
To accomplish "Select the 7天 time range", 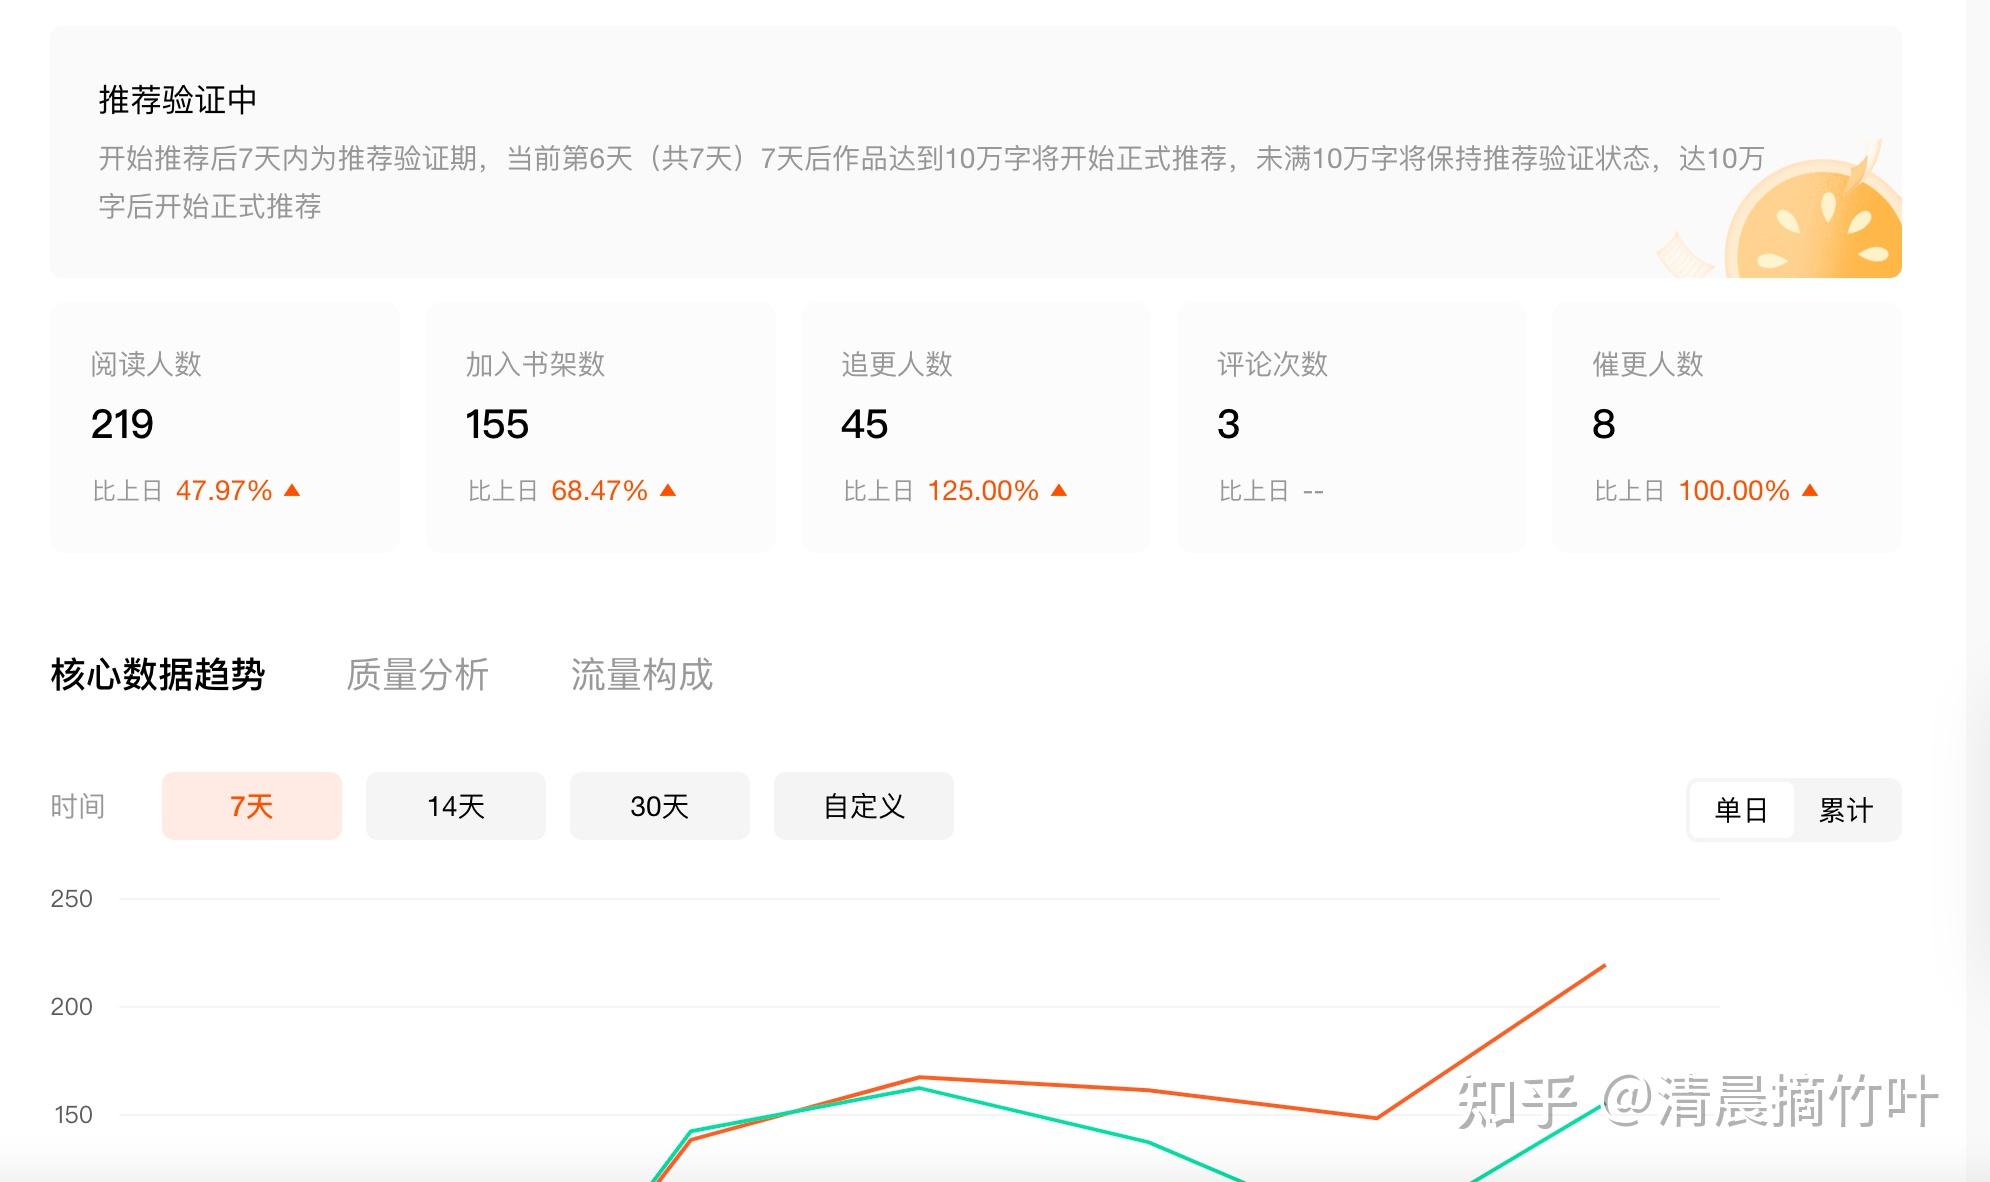I will (251, 806).
